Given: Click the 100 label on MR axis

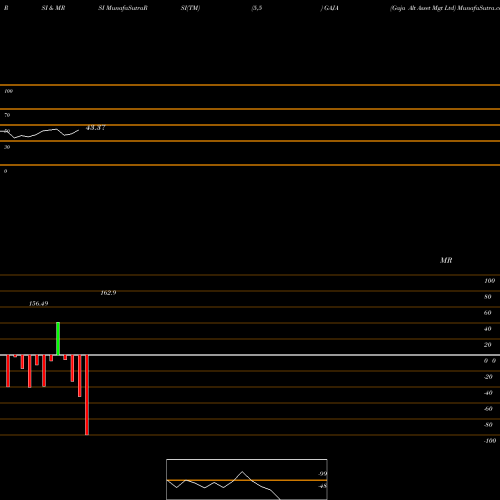Looking at the screenshot, I should [x=489, y=281].
